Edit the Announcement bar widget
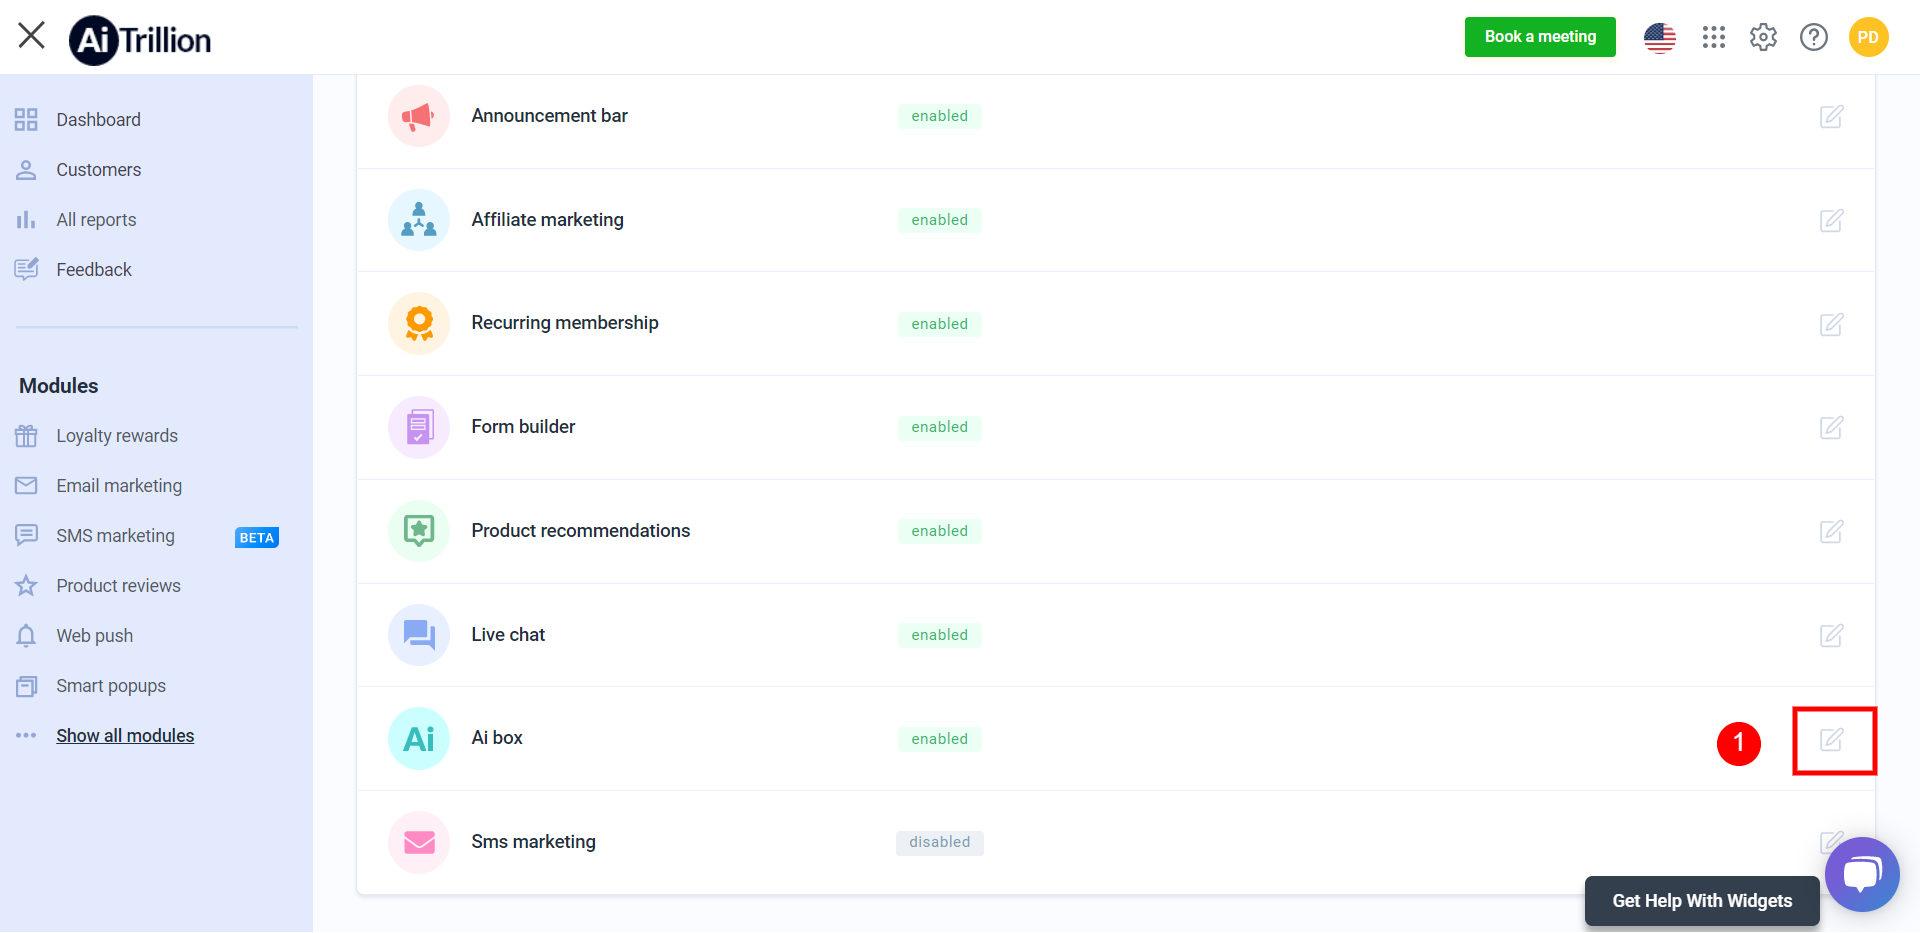This screenshot has height=933, width=1920. [x=1831, y=116]
